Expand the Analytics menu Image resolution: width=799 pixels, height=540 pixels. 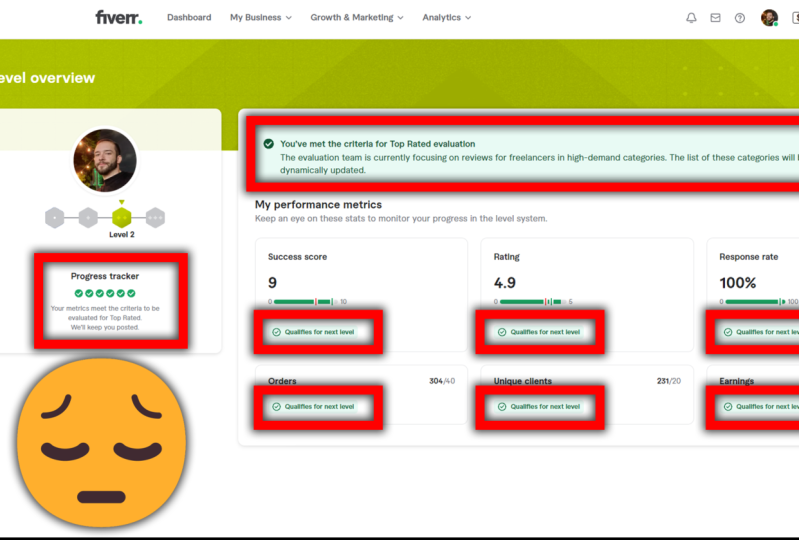coord(446,17)
